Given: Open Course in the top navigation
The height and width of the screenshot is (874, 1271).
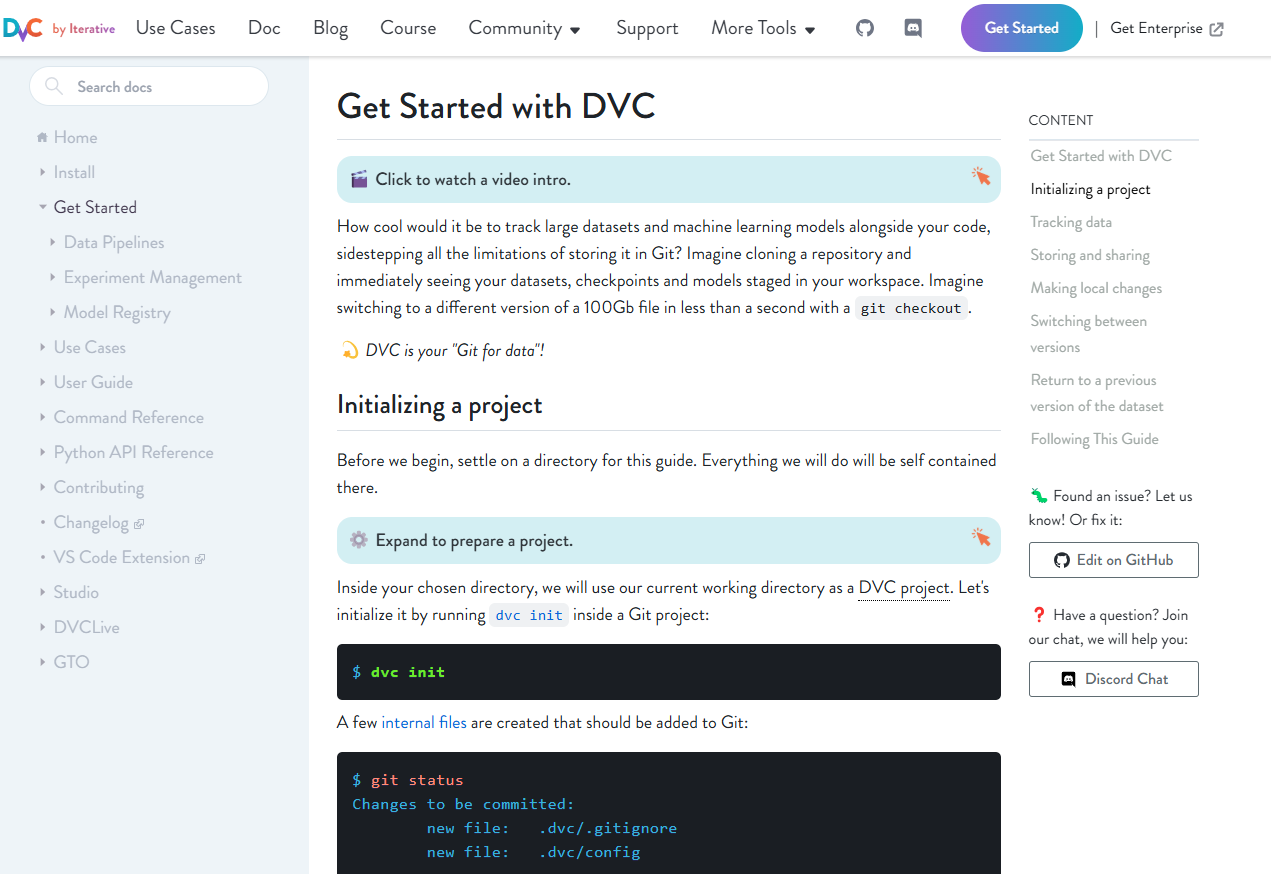Looking at the screenshot, I should [408, 28].
